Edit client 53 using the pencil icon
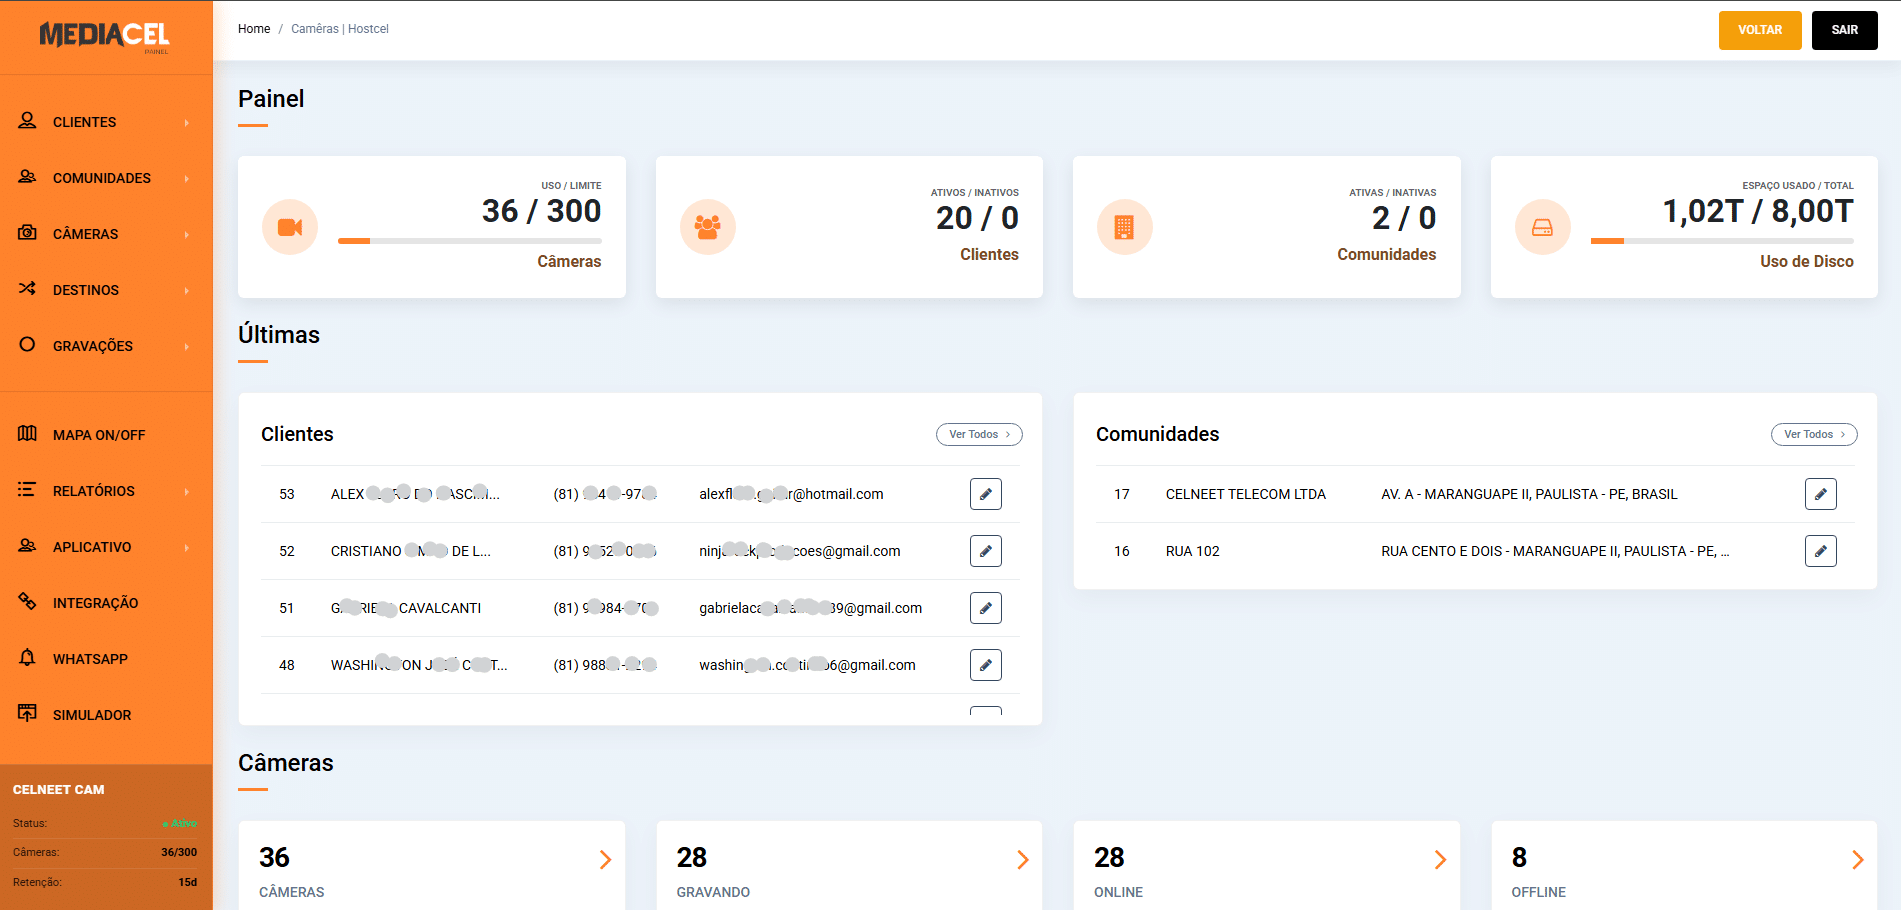The height and width of the screenshot is (910, 1901). tap(985, 494)
